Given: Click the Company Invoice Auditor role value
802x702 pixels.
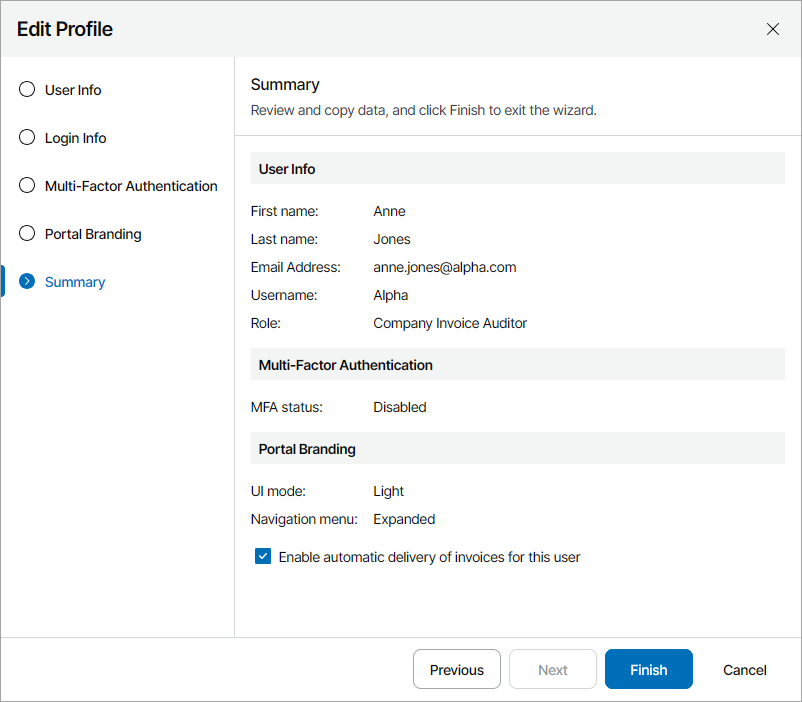Looking at the screenshot, I should (450, 323).
